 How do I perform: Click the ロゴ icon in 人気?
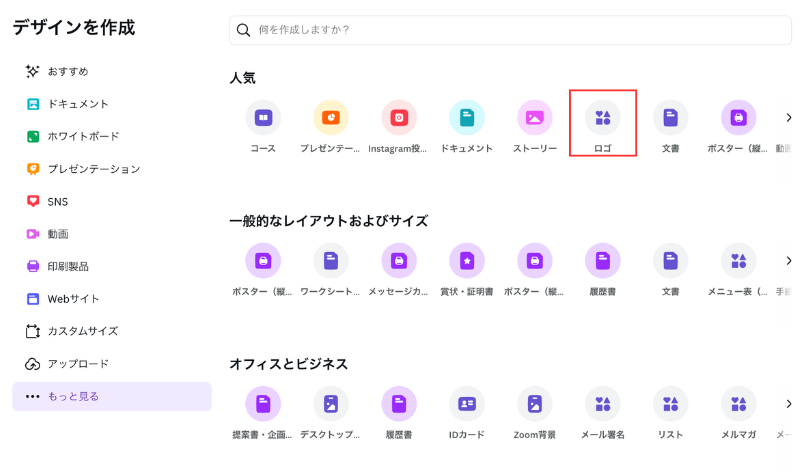click(x=603, y=118)
